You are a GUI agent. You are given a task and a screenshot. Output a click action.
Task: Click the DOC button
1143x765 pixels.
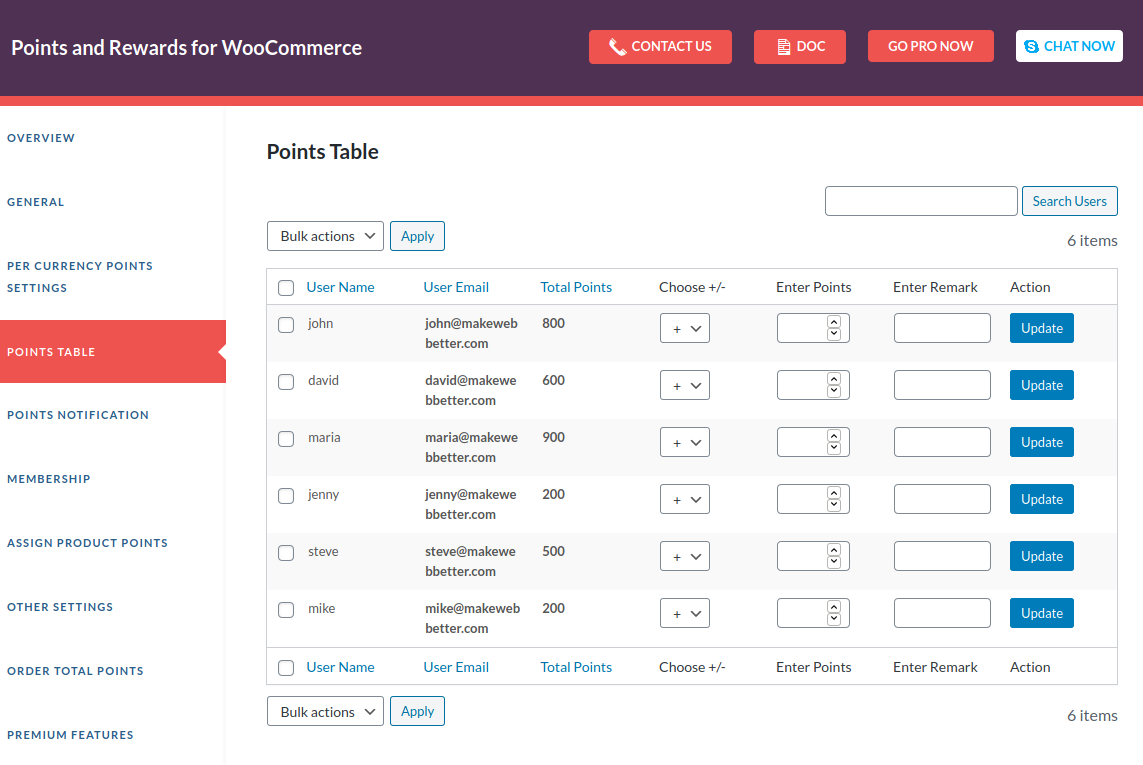pyautogui.click(x=800, y=47)
